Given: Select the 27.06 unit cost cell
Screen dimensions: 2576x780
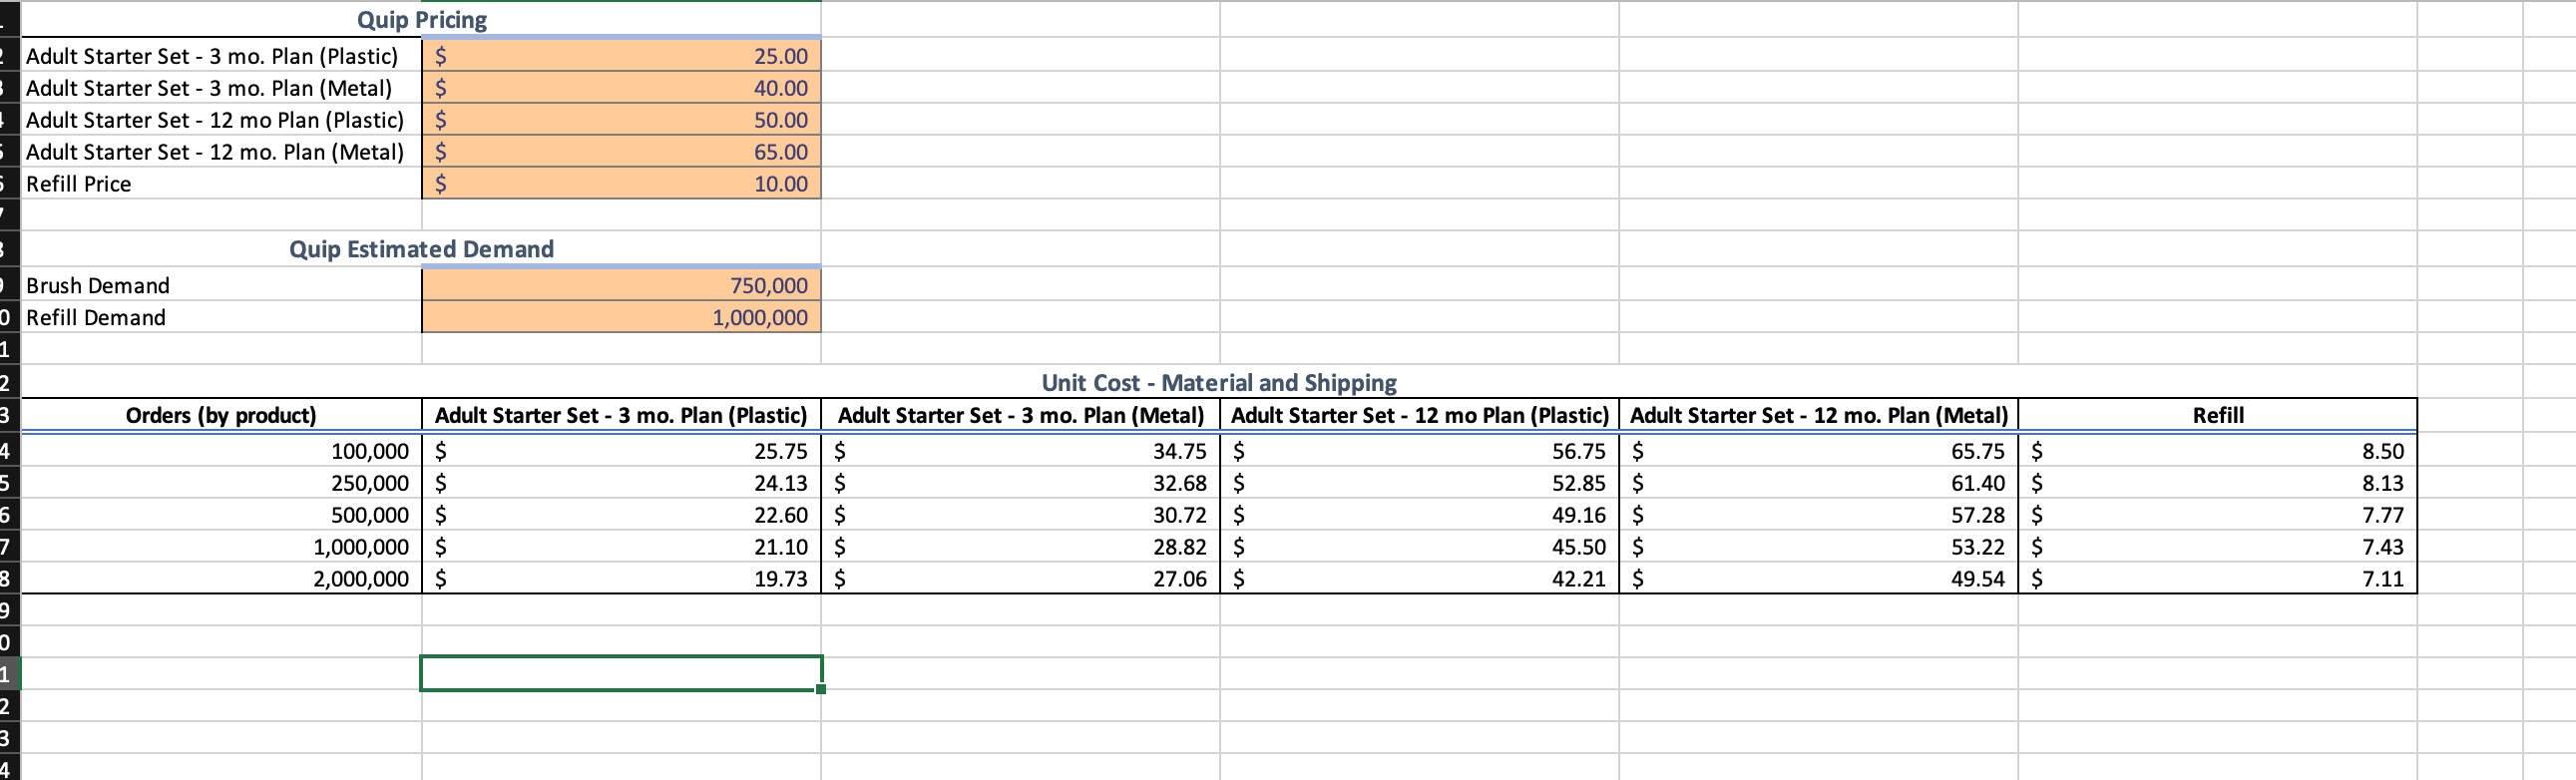Looking at the screenshot, I should pyautogui.click(x=1021, y=579).
